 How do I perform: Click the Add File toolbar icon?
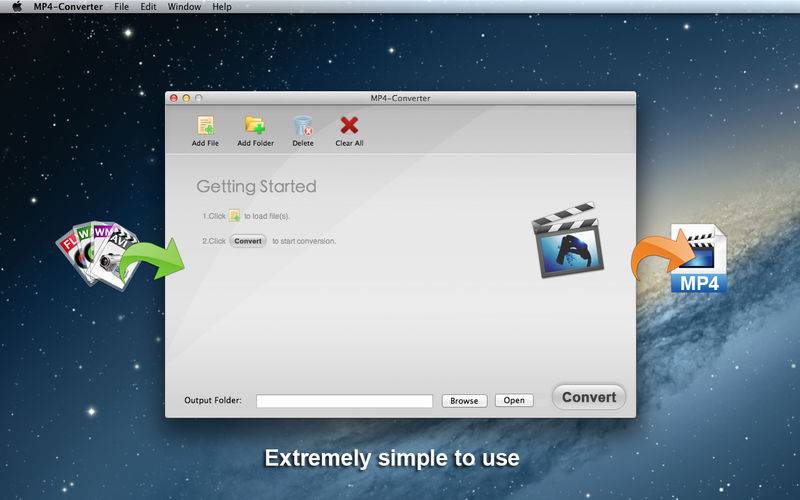pos(206,126)
